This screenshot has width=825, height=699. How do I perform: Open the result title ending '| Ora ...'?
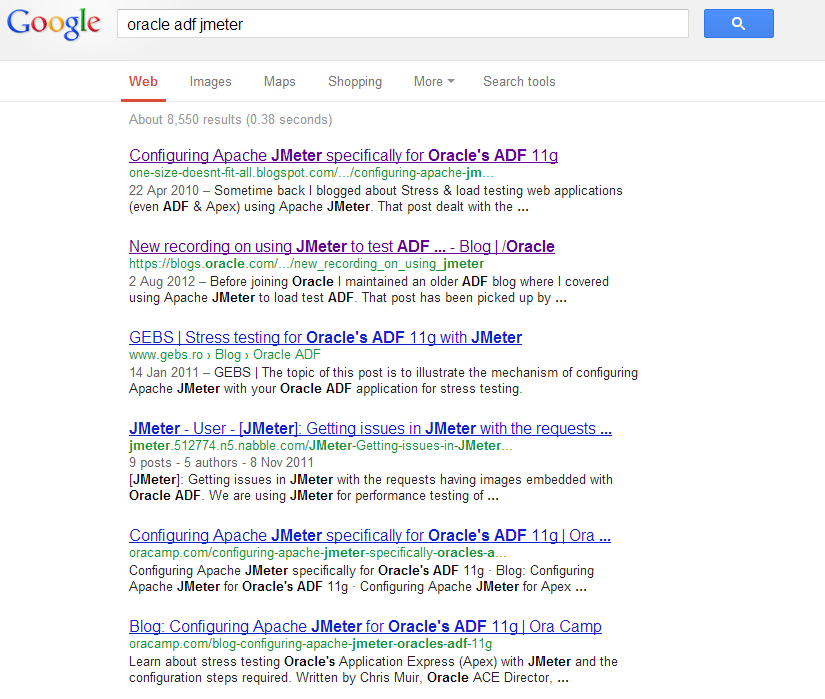369,536
